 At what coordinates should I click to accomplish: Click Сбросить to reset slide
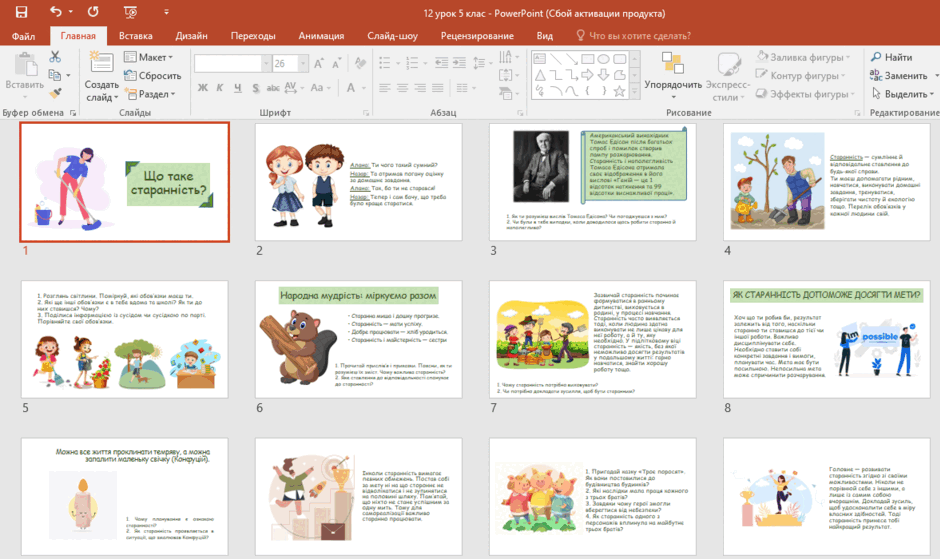pos(152,76)
